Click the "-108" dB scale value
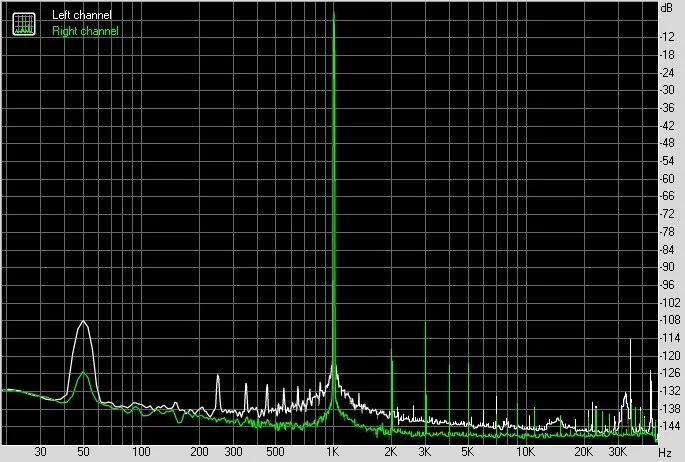This screenshot has height=462, width=685. [x=670, y=320]
